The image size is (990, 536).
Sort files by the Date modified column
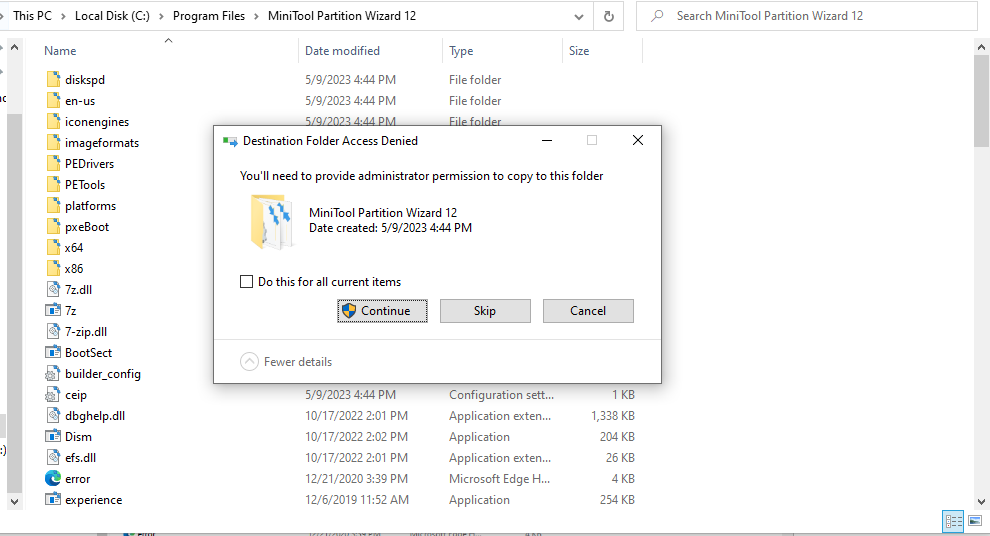point(342,51)
